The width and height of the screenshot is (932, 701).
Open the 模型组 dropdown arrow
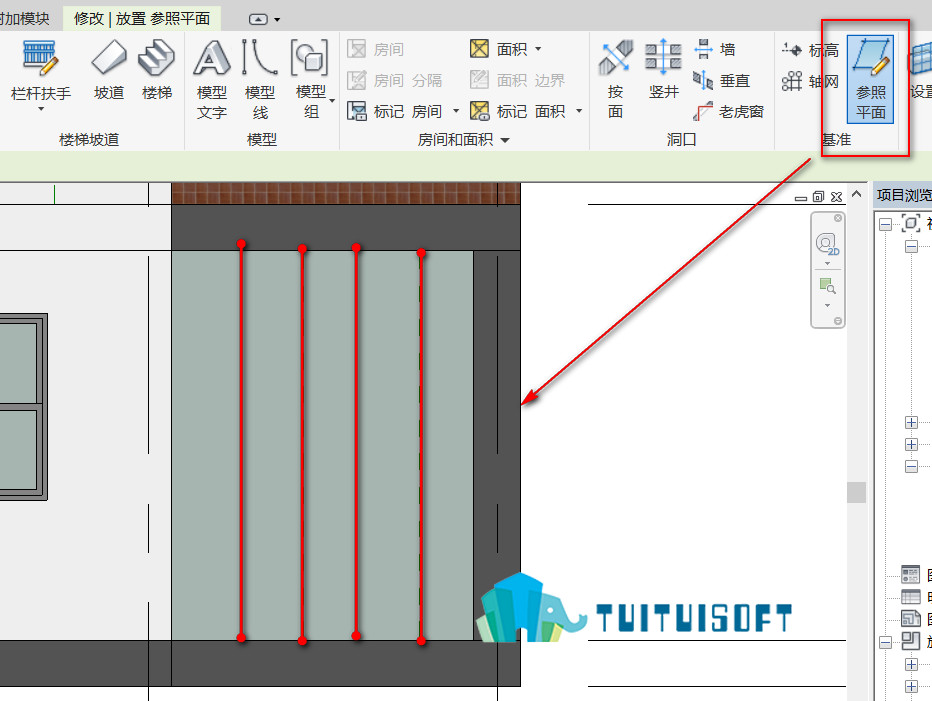pos(332,101)
